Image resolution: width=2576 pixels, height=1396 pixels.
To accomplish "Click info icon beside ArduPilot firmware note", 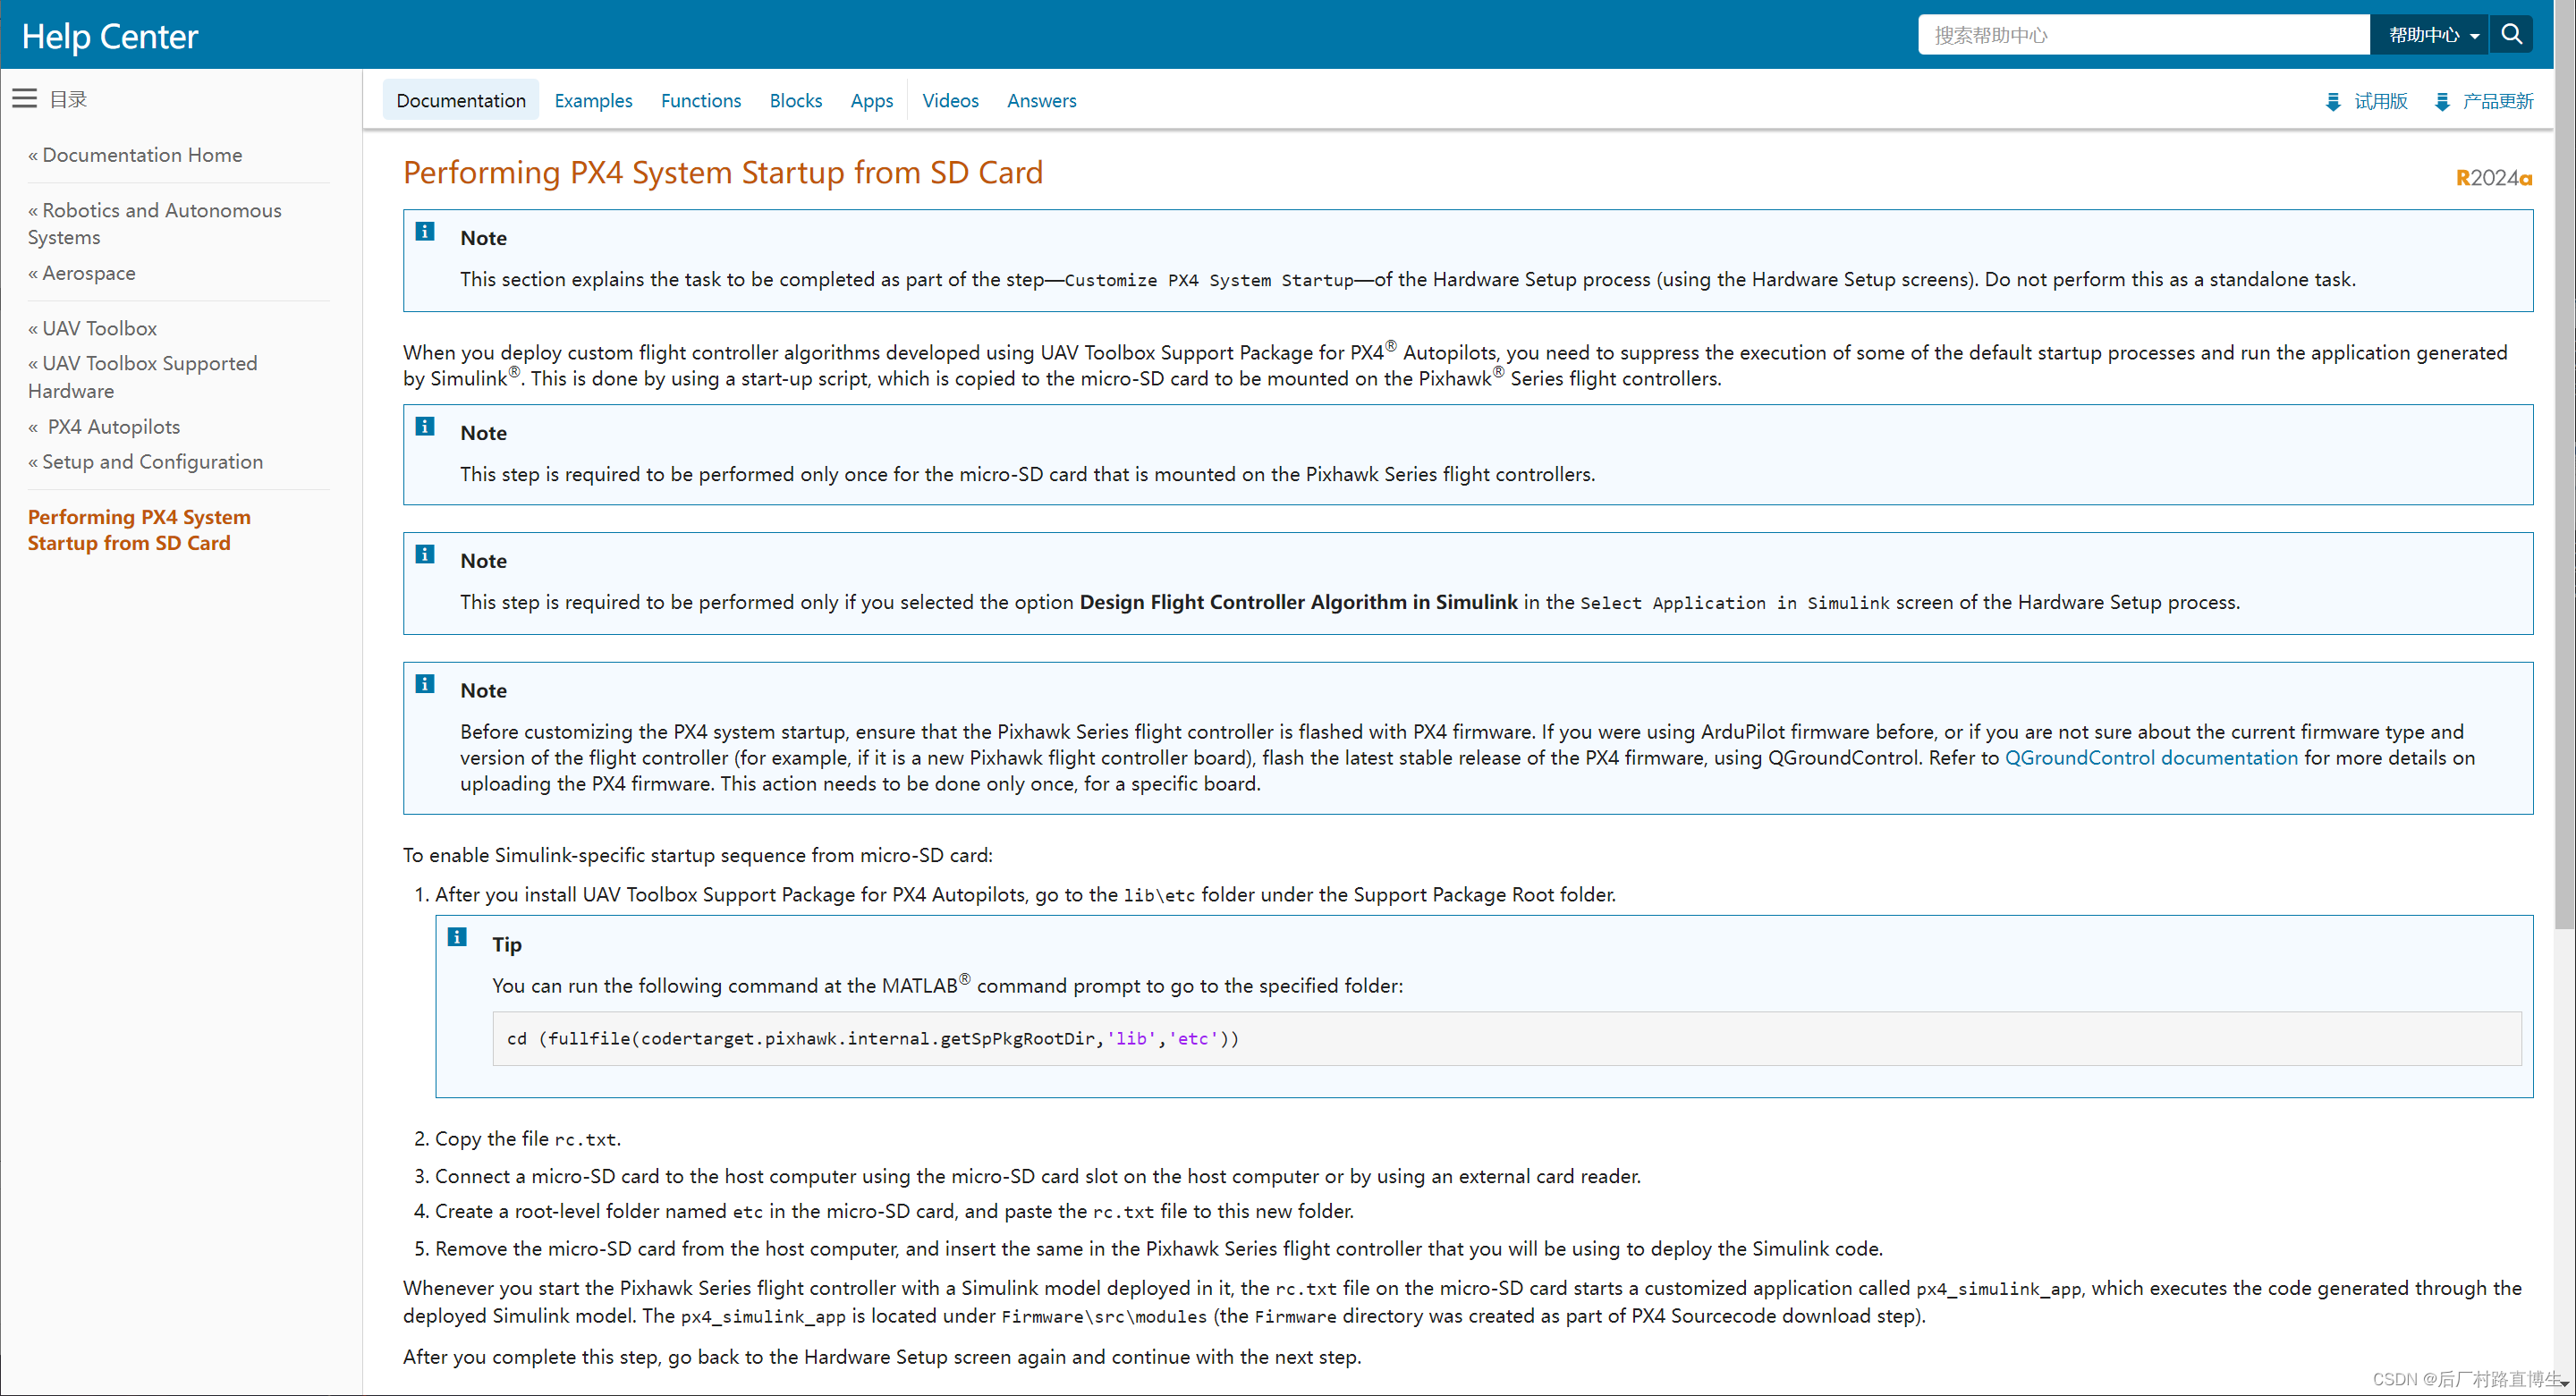I will pos(425,684).
